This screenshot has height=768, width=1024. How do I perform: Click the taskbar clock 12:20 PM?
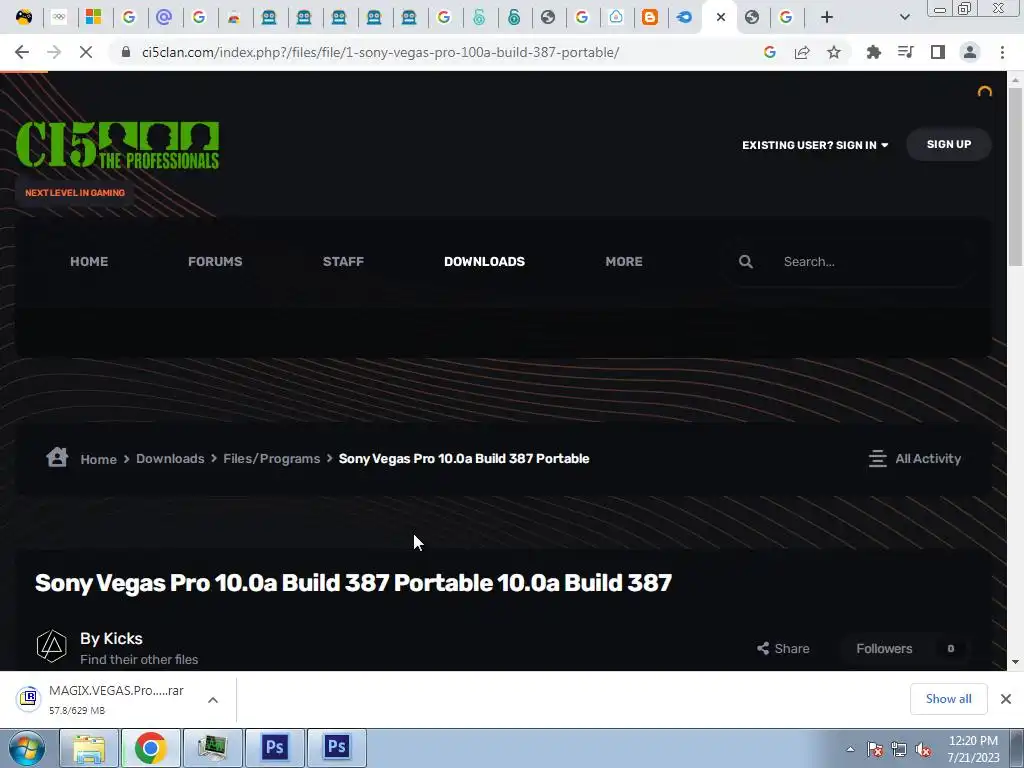tap(973, 741)
